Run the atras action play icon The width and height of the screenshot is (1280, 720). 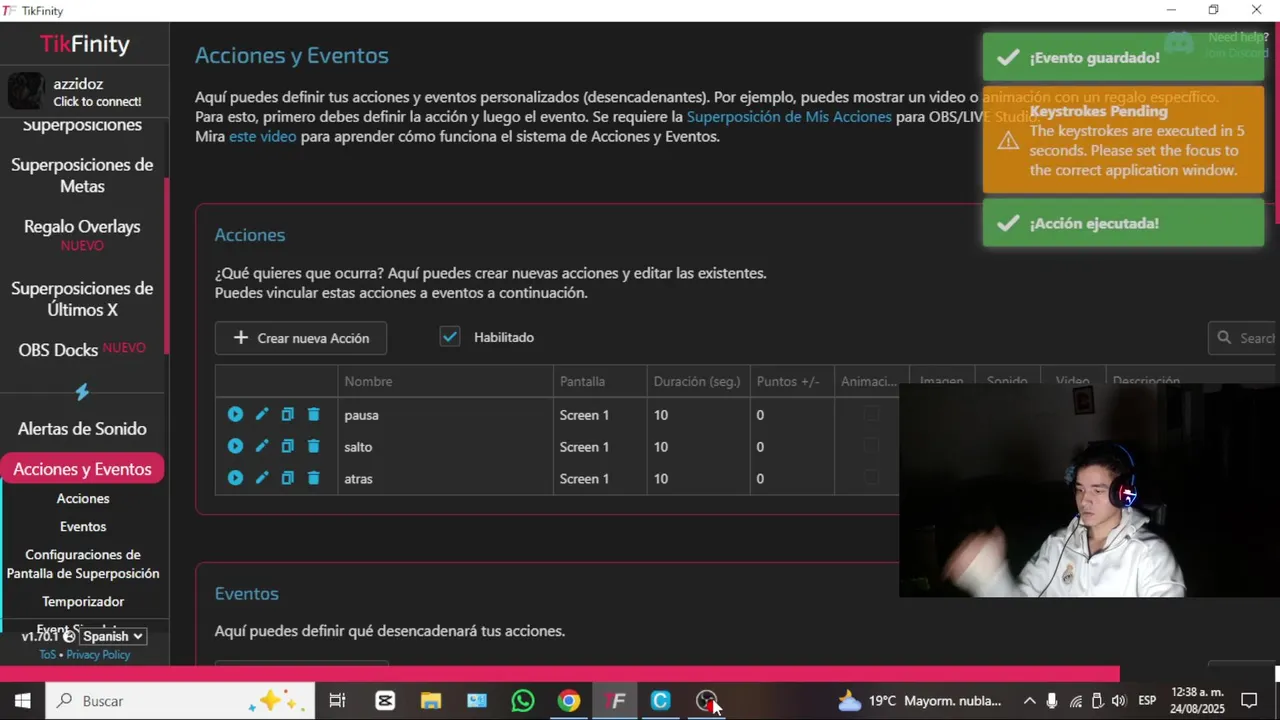235,478
